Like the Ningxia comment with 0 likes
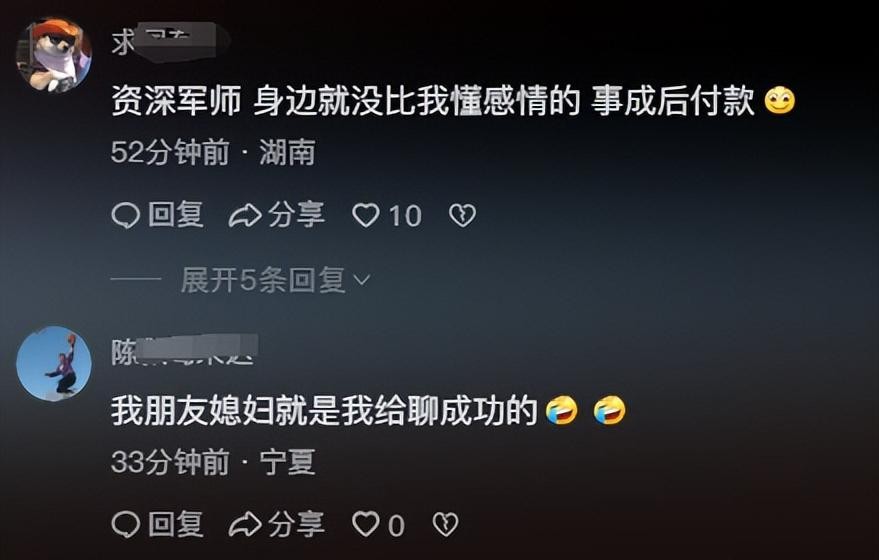The height and width of the screenshot is (560, 879). [x=366, y=525]
